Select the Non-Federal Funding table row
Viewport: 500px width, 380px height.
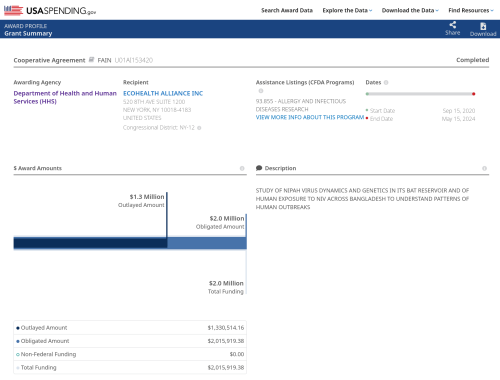pos(130,354)
